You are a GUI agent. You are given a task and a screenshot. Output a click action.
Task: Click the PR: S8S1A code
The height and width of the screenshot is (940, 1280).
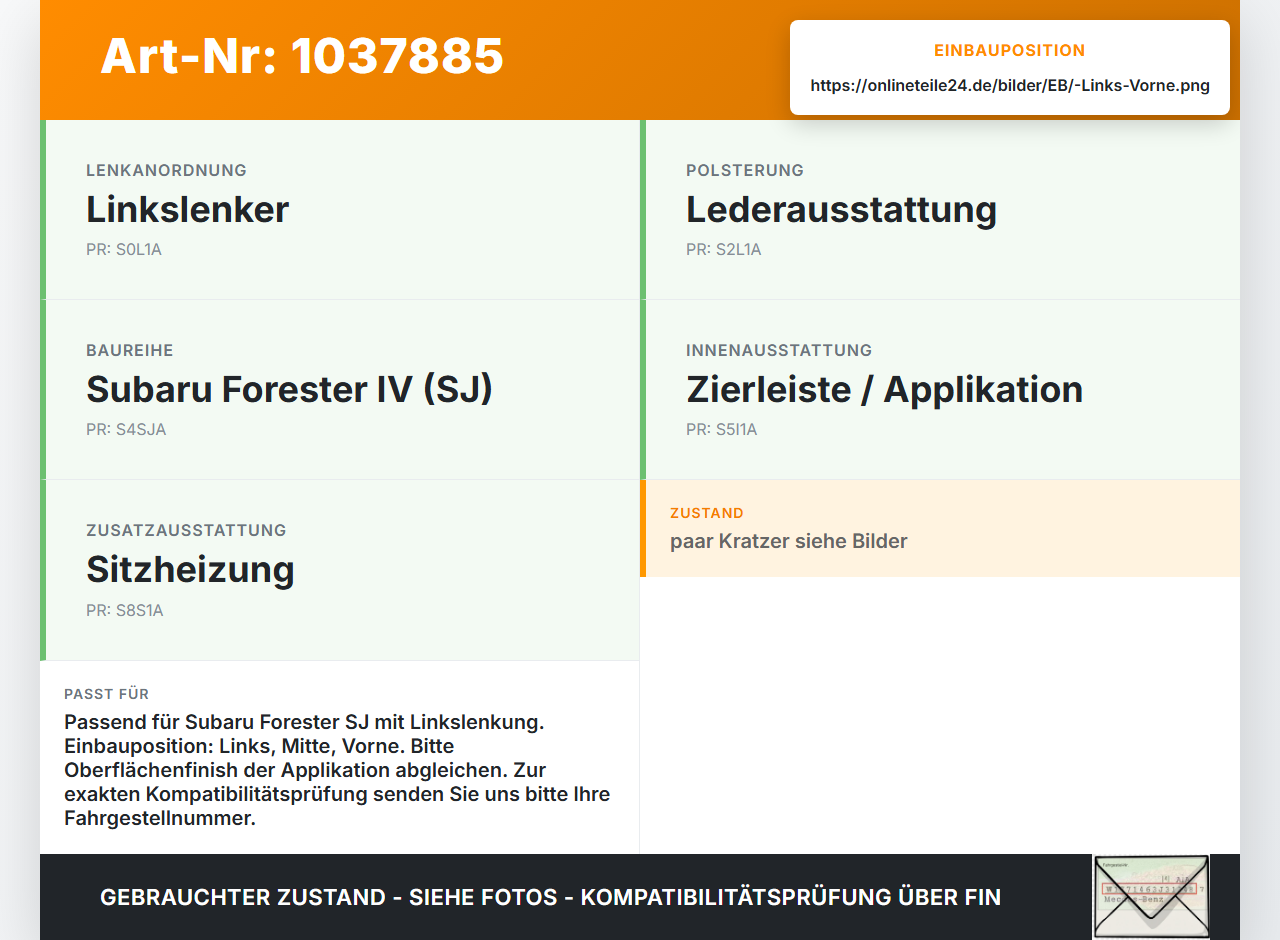pyautogui.click(x=125, y=610)
